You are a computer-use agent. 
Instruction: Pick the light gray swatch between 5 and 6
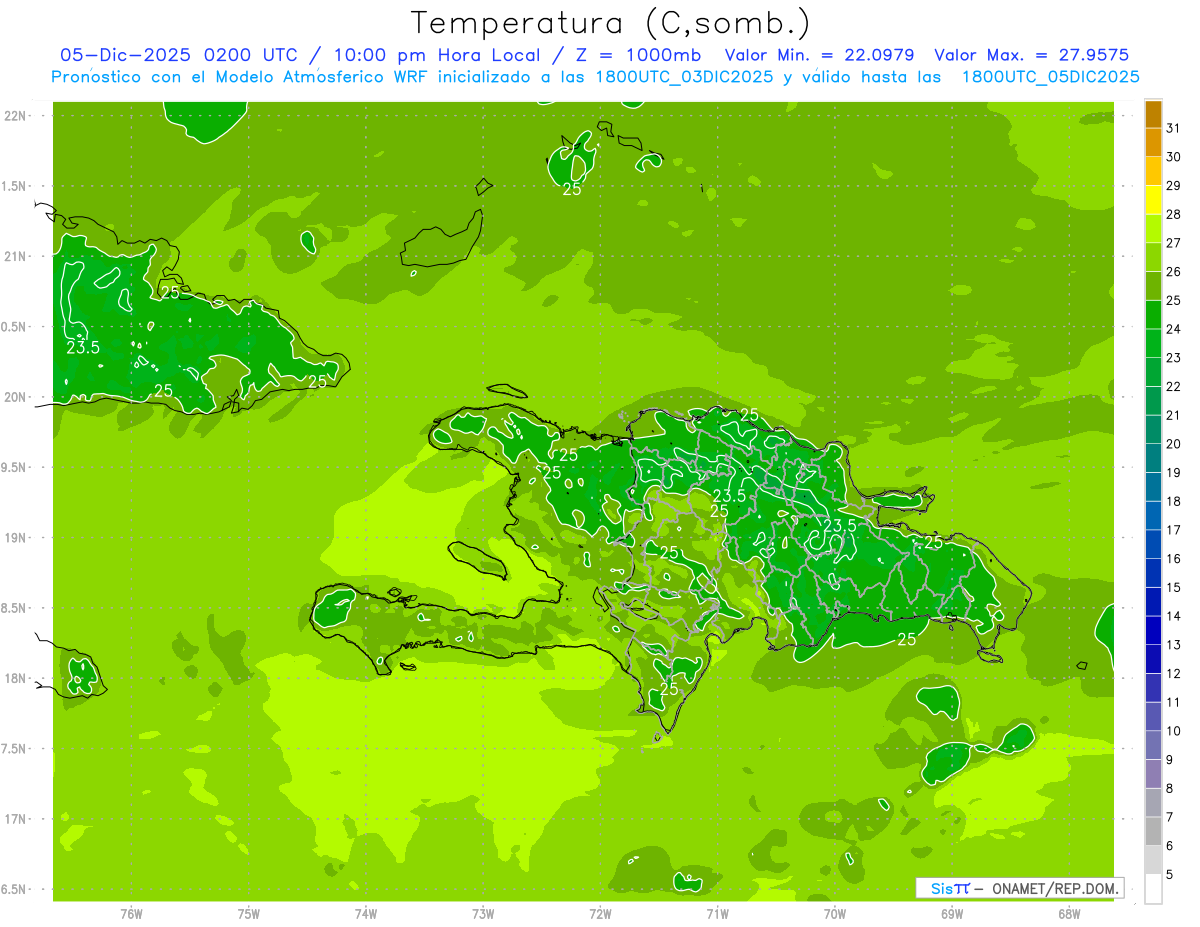1153,860
